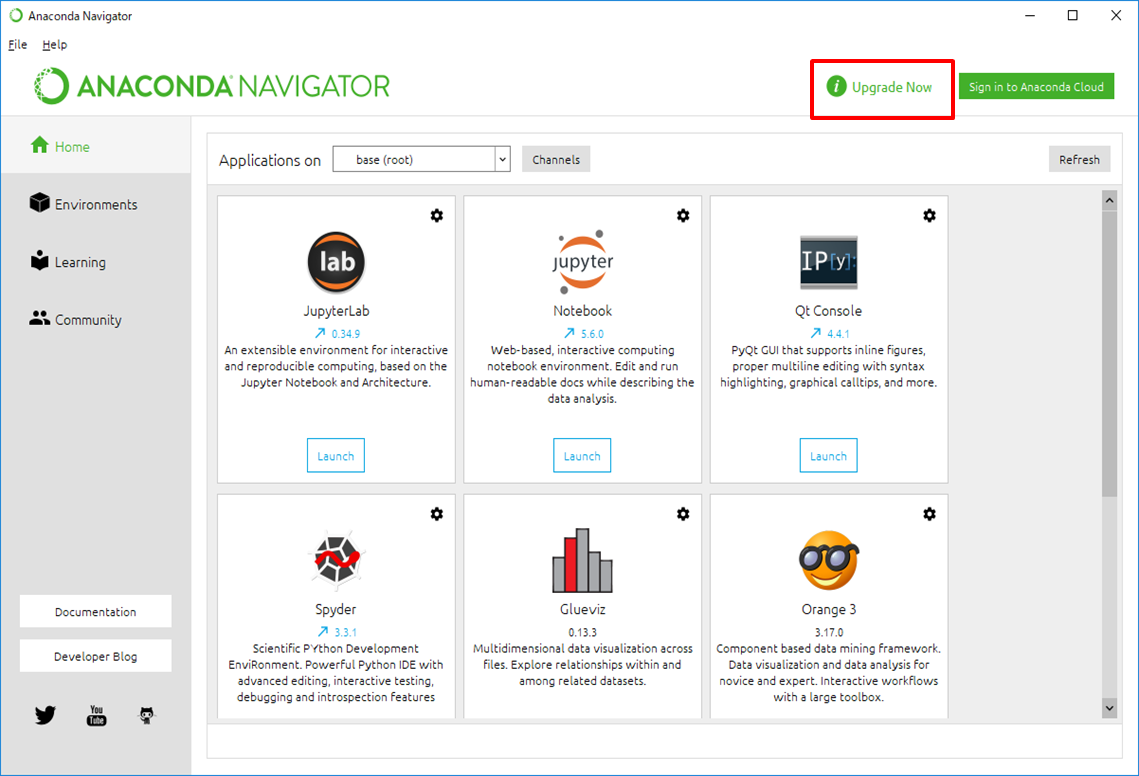Click scrollbar up arrow
The height and width of the screenshot is (776, 1139).
1109,200
